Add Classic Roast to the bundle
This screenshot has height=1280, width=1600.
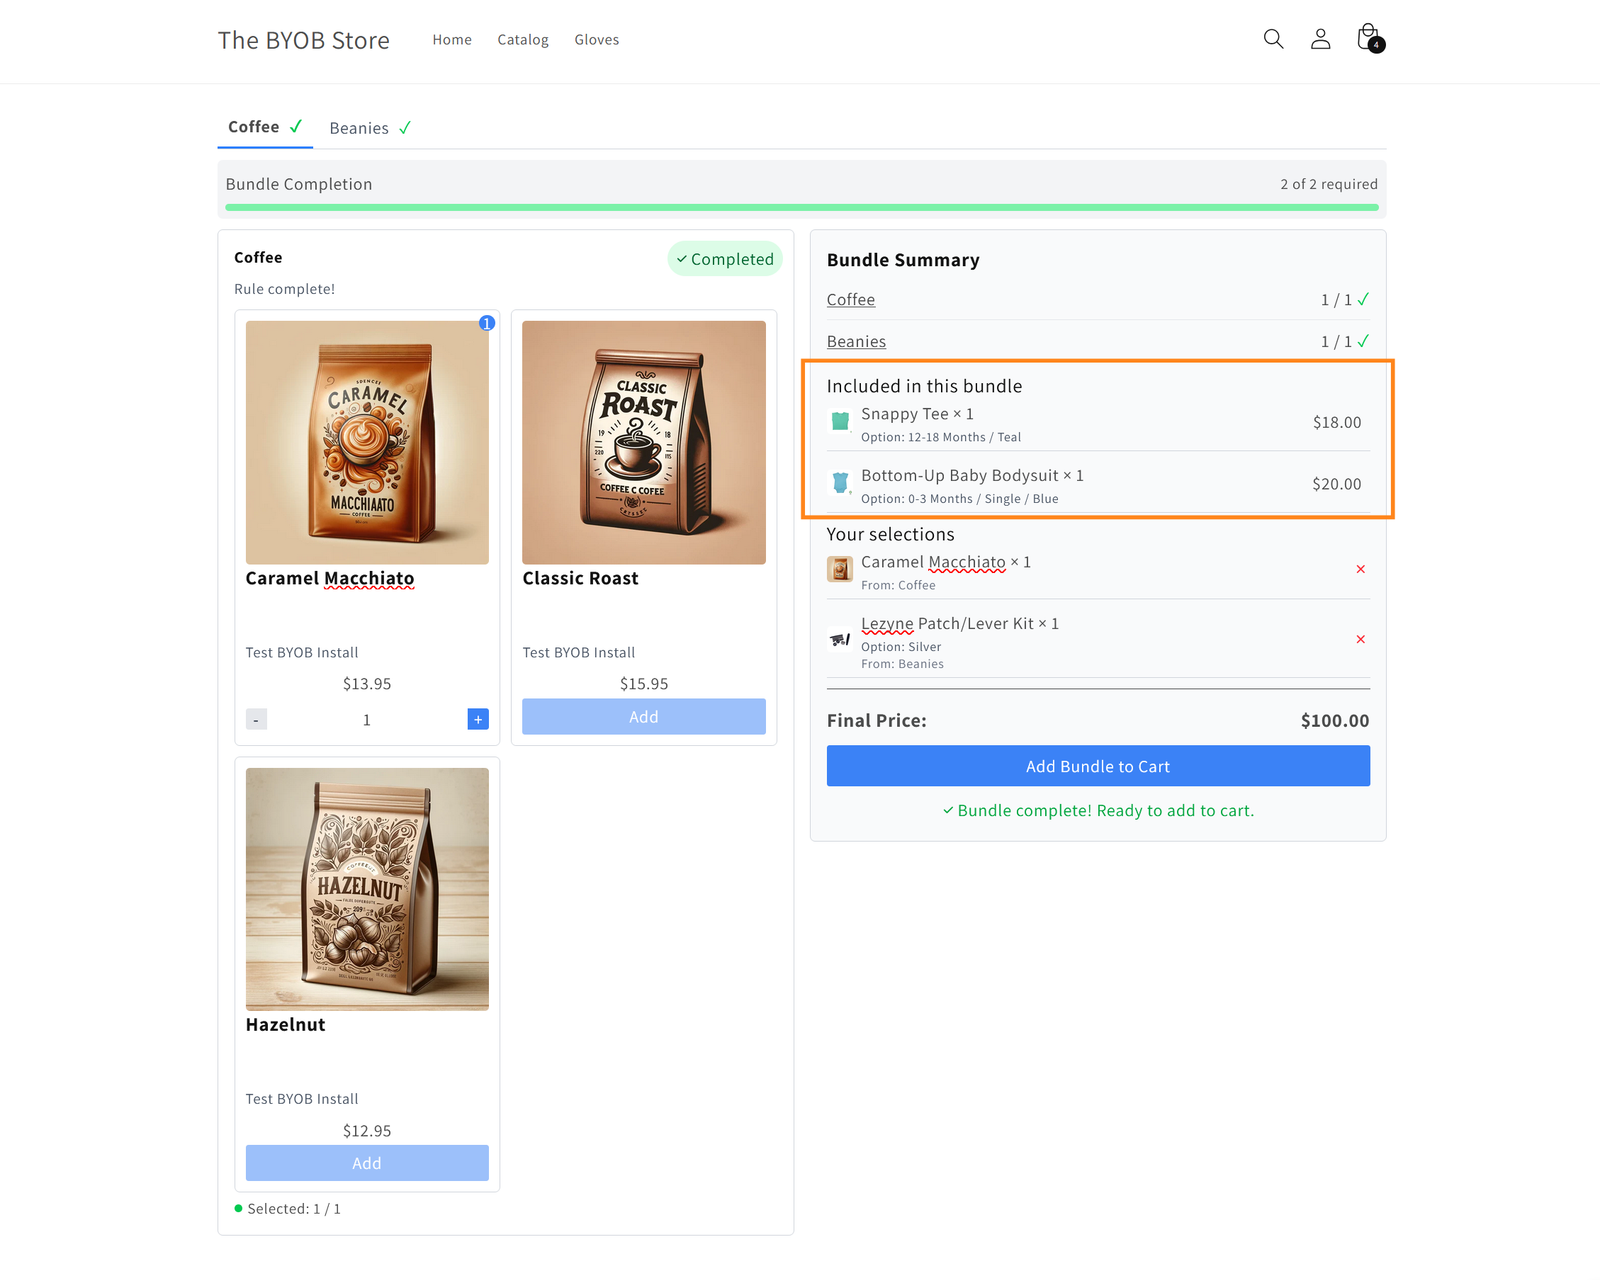644,717
